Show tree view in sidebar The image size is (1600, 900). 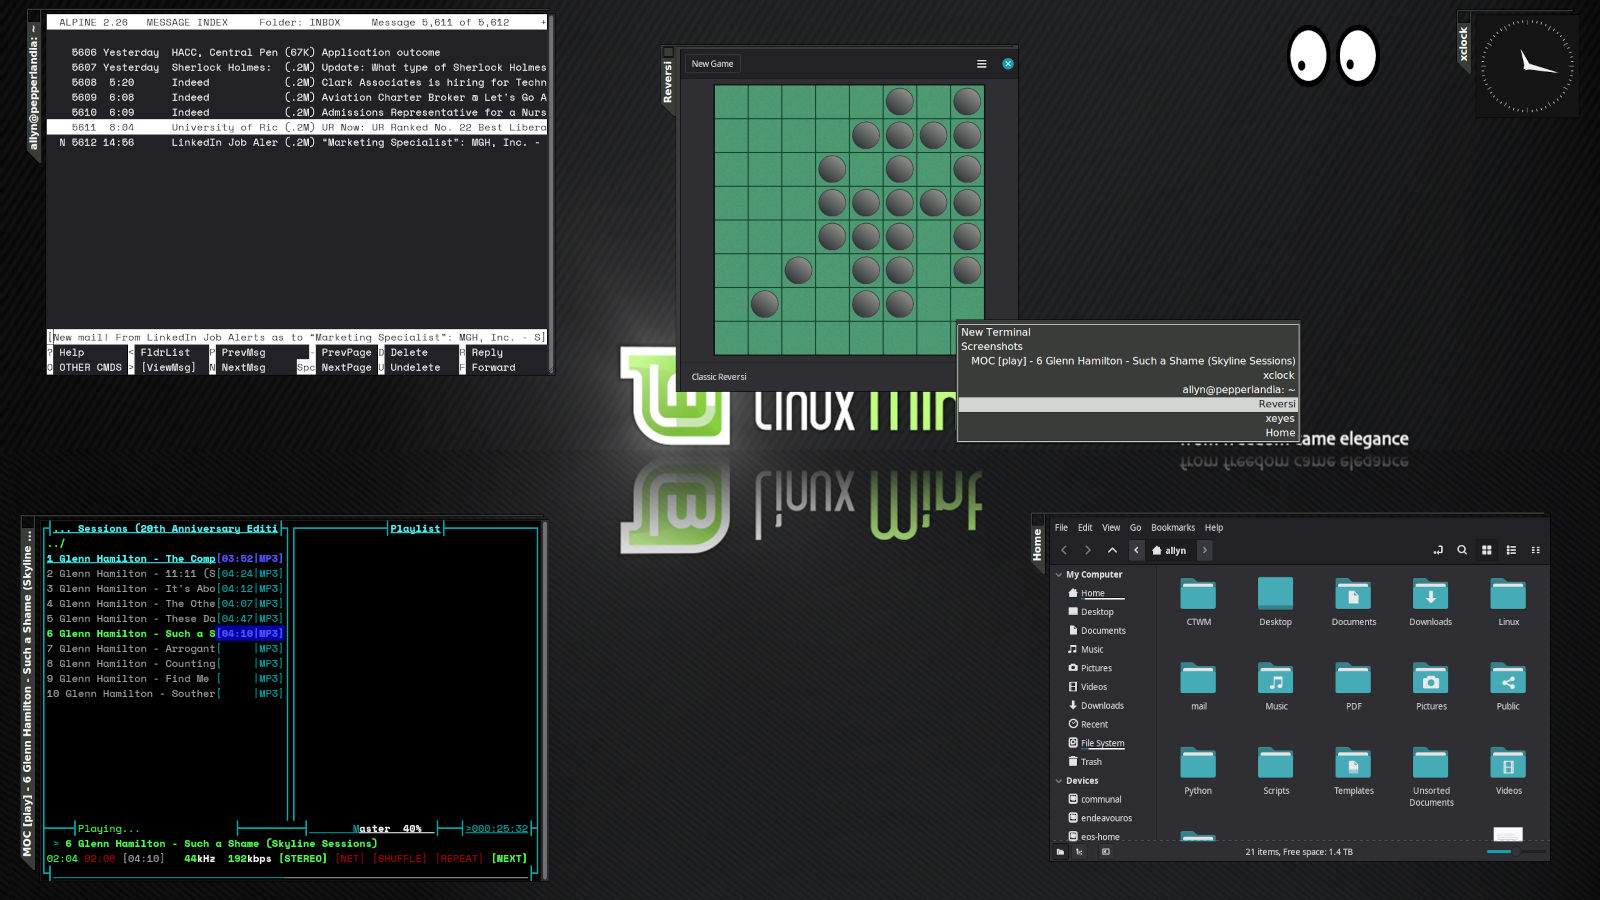coord(1079,852)
